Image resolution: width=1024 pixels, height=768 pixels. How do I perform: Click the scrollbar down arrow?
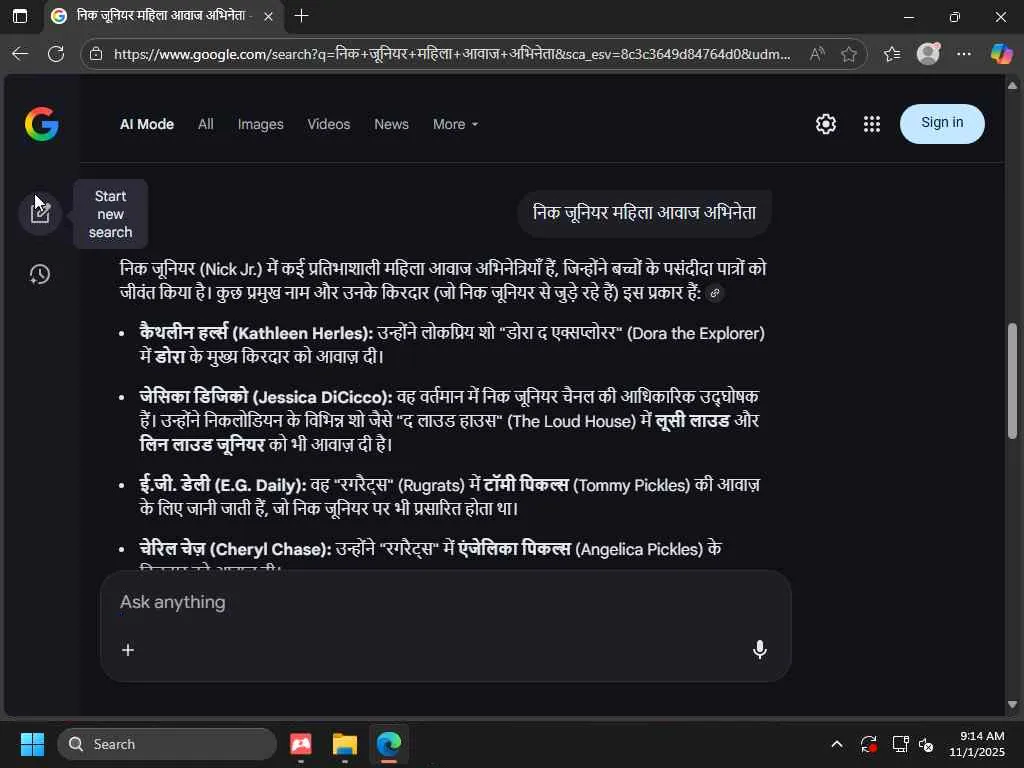(x=1012, y=704)
